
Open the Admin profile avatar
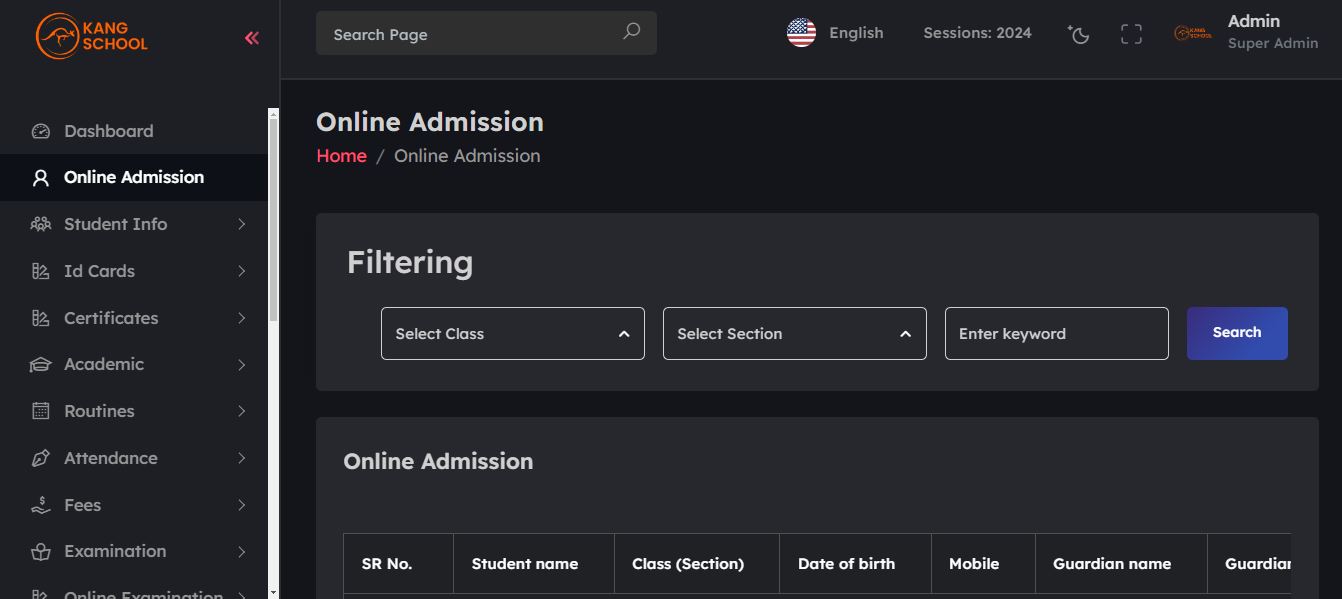click(1193, 33)
